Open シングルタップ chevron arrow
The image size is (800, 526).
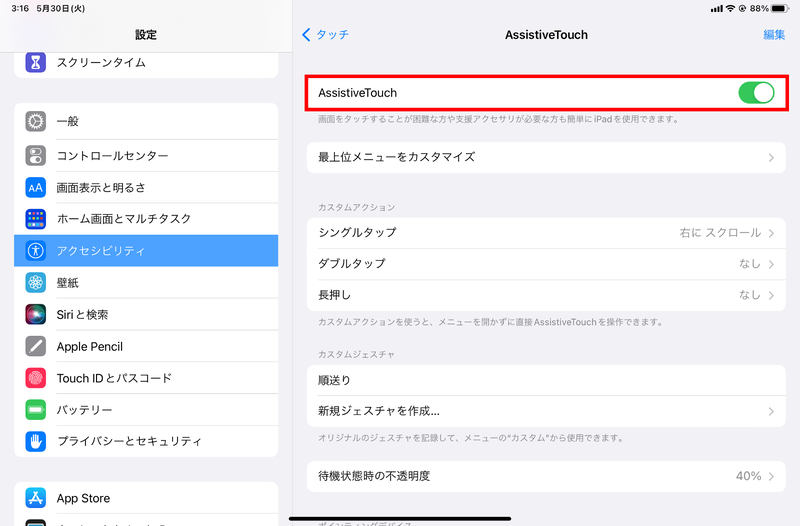click(x=771, y=233)
